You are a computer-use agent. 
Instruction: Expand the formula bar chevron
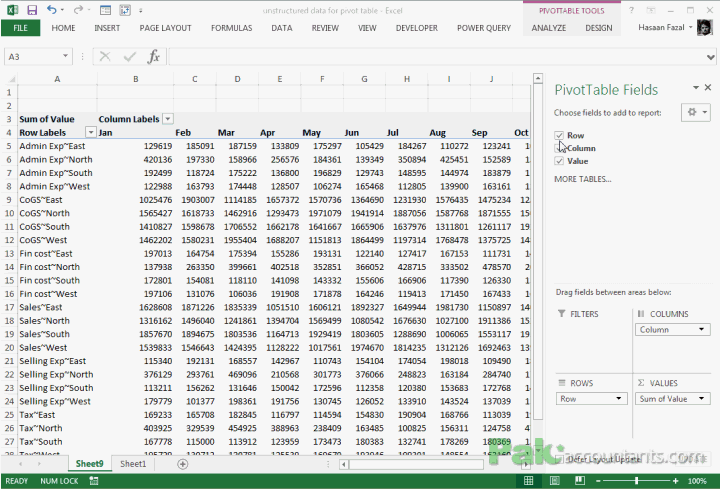click(x=710, y=57)
